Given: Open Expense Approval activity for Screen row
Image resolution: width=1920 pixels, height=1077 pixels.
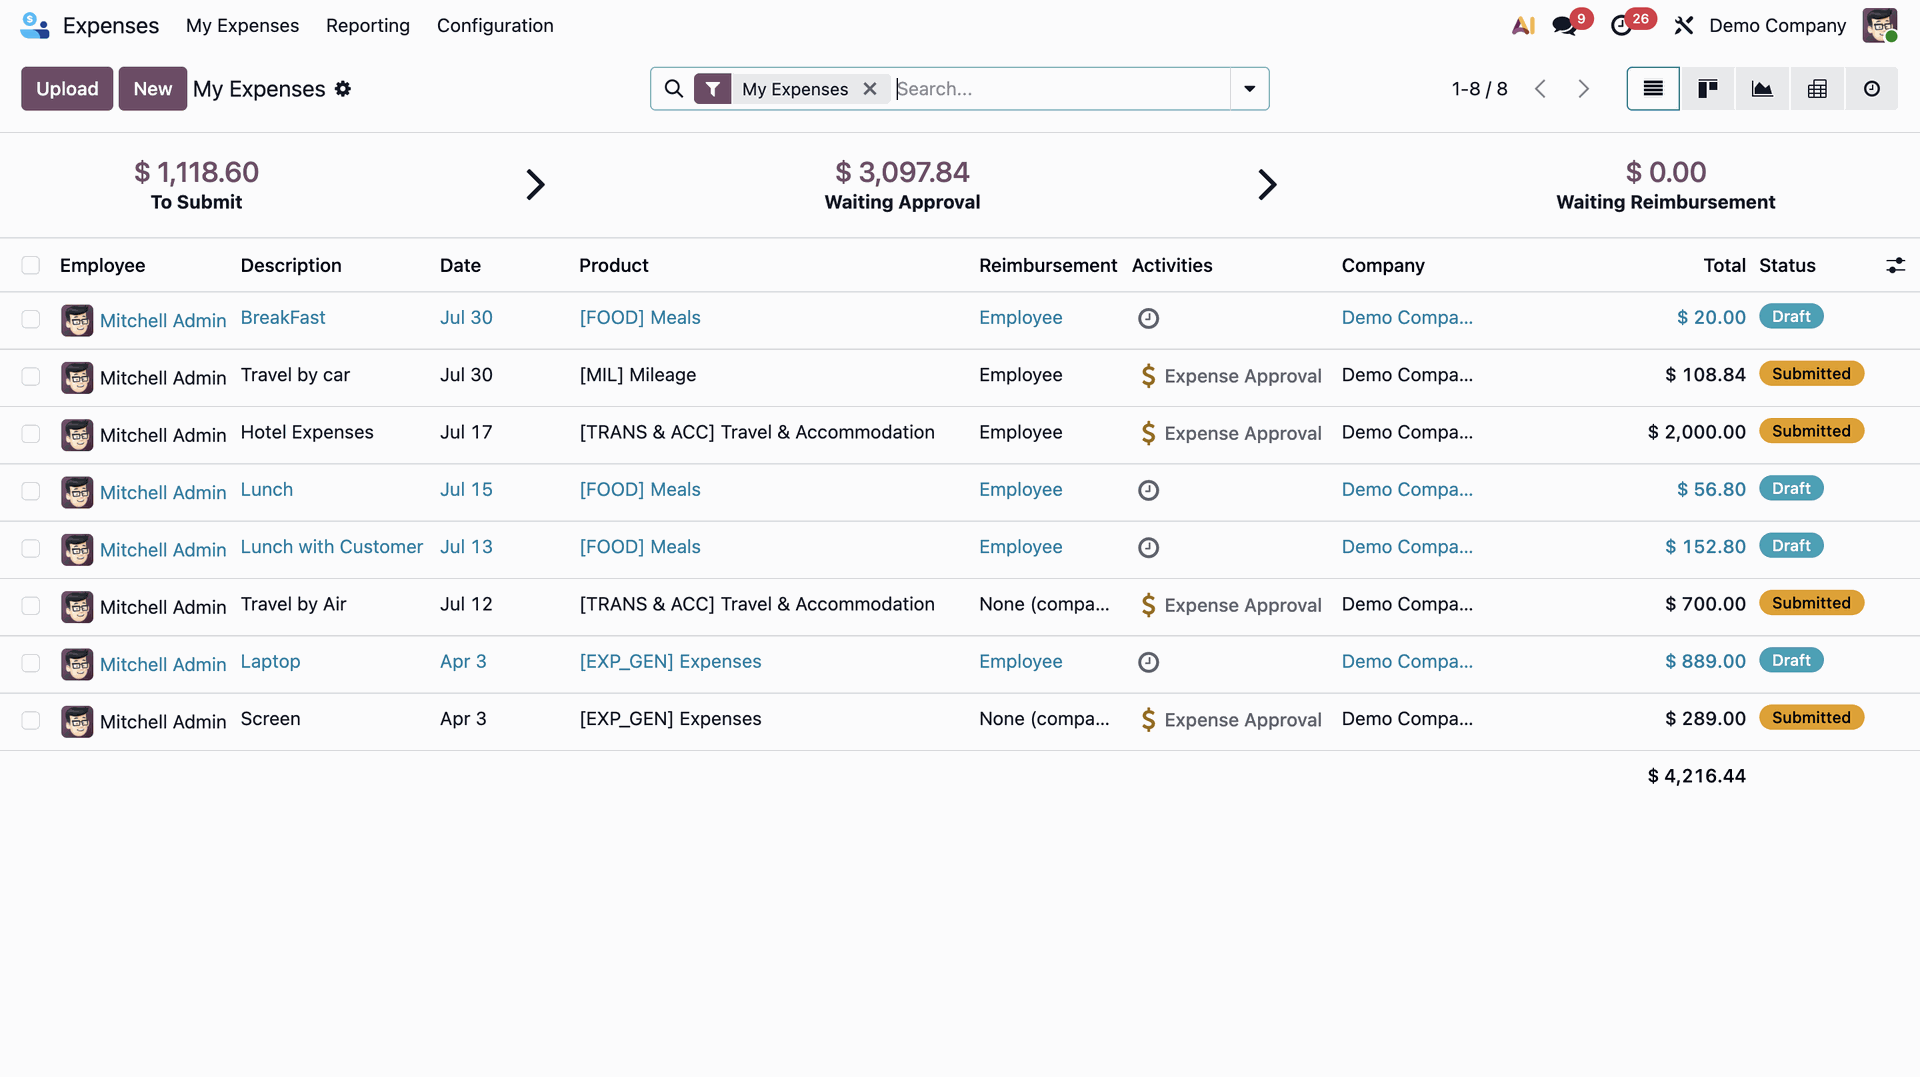Looking at the screenshot, I should point(1230,720).
